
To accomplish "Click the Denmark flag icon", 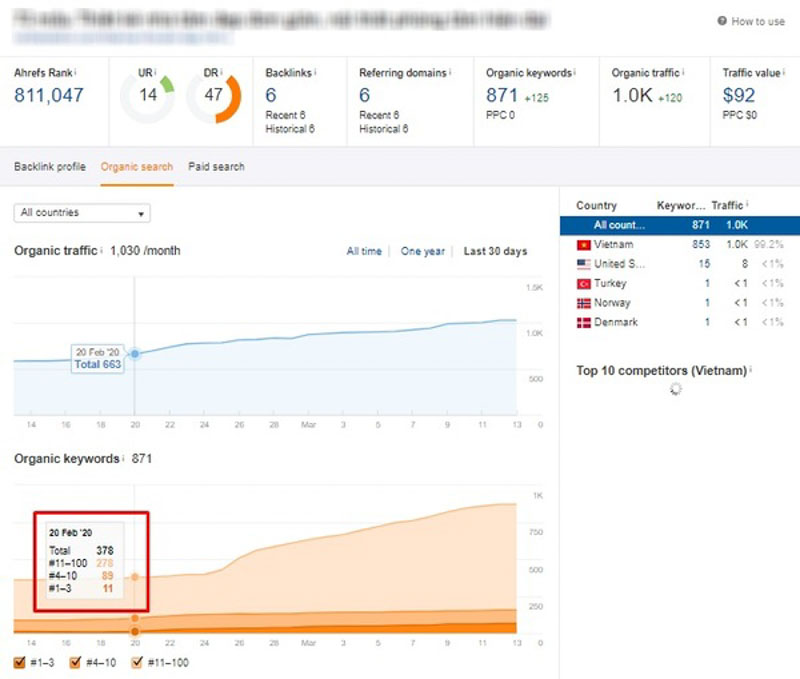I will pyautogui.click(x=584, y=323).
